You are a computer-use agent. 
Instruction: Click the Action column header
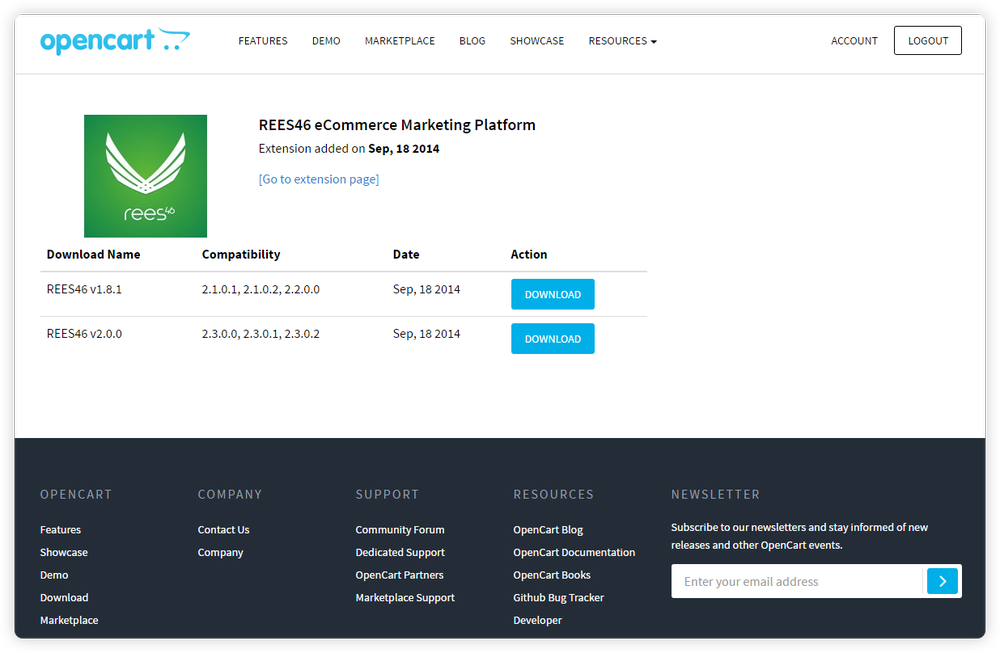click(x=529, y=254)
